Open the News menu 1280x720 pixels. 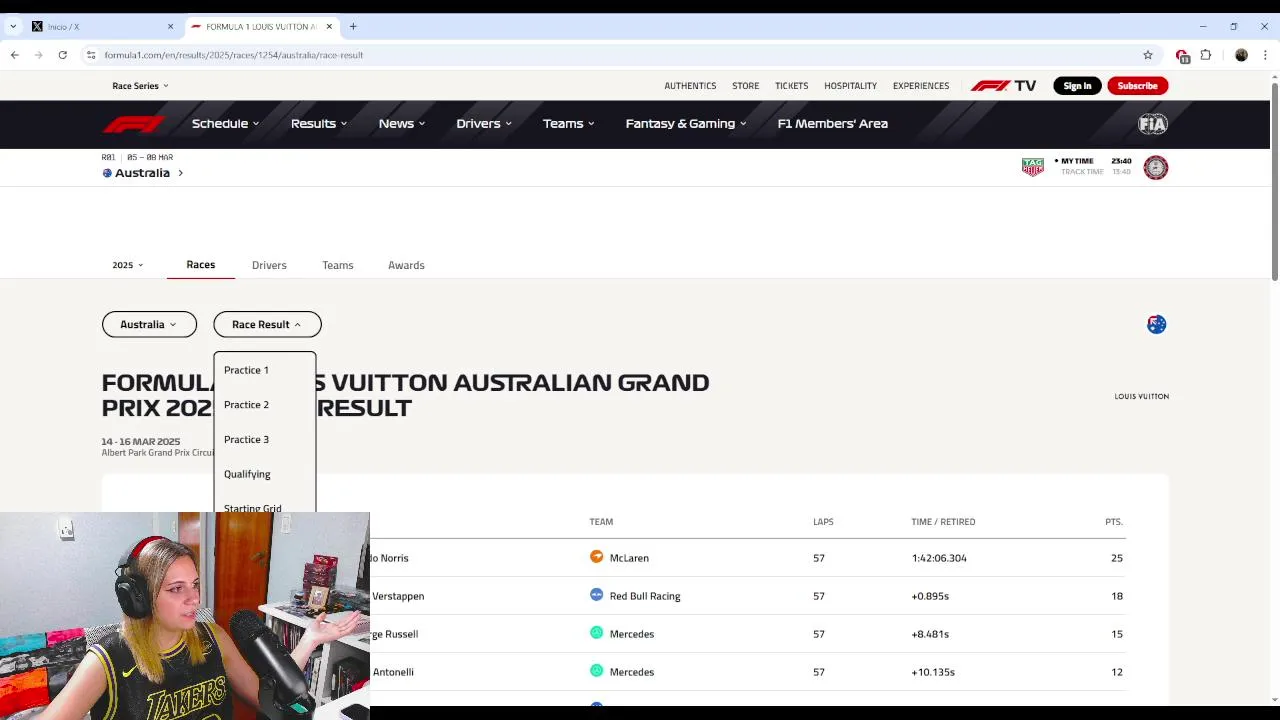click(402, 124)
